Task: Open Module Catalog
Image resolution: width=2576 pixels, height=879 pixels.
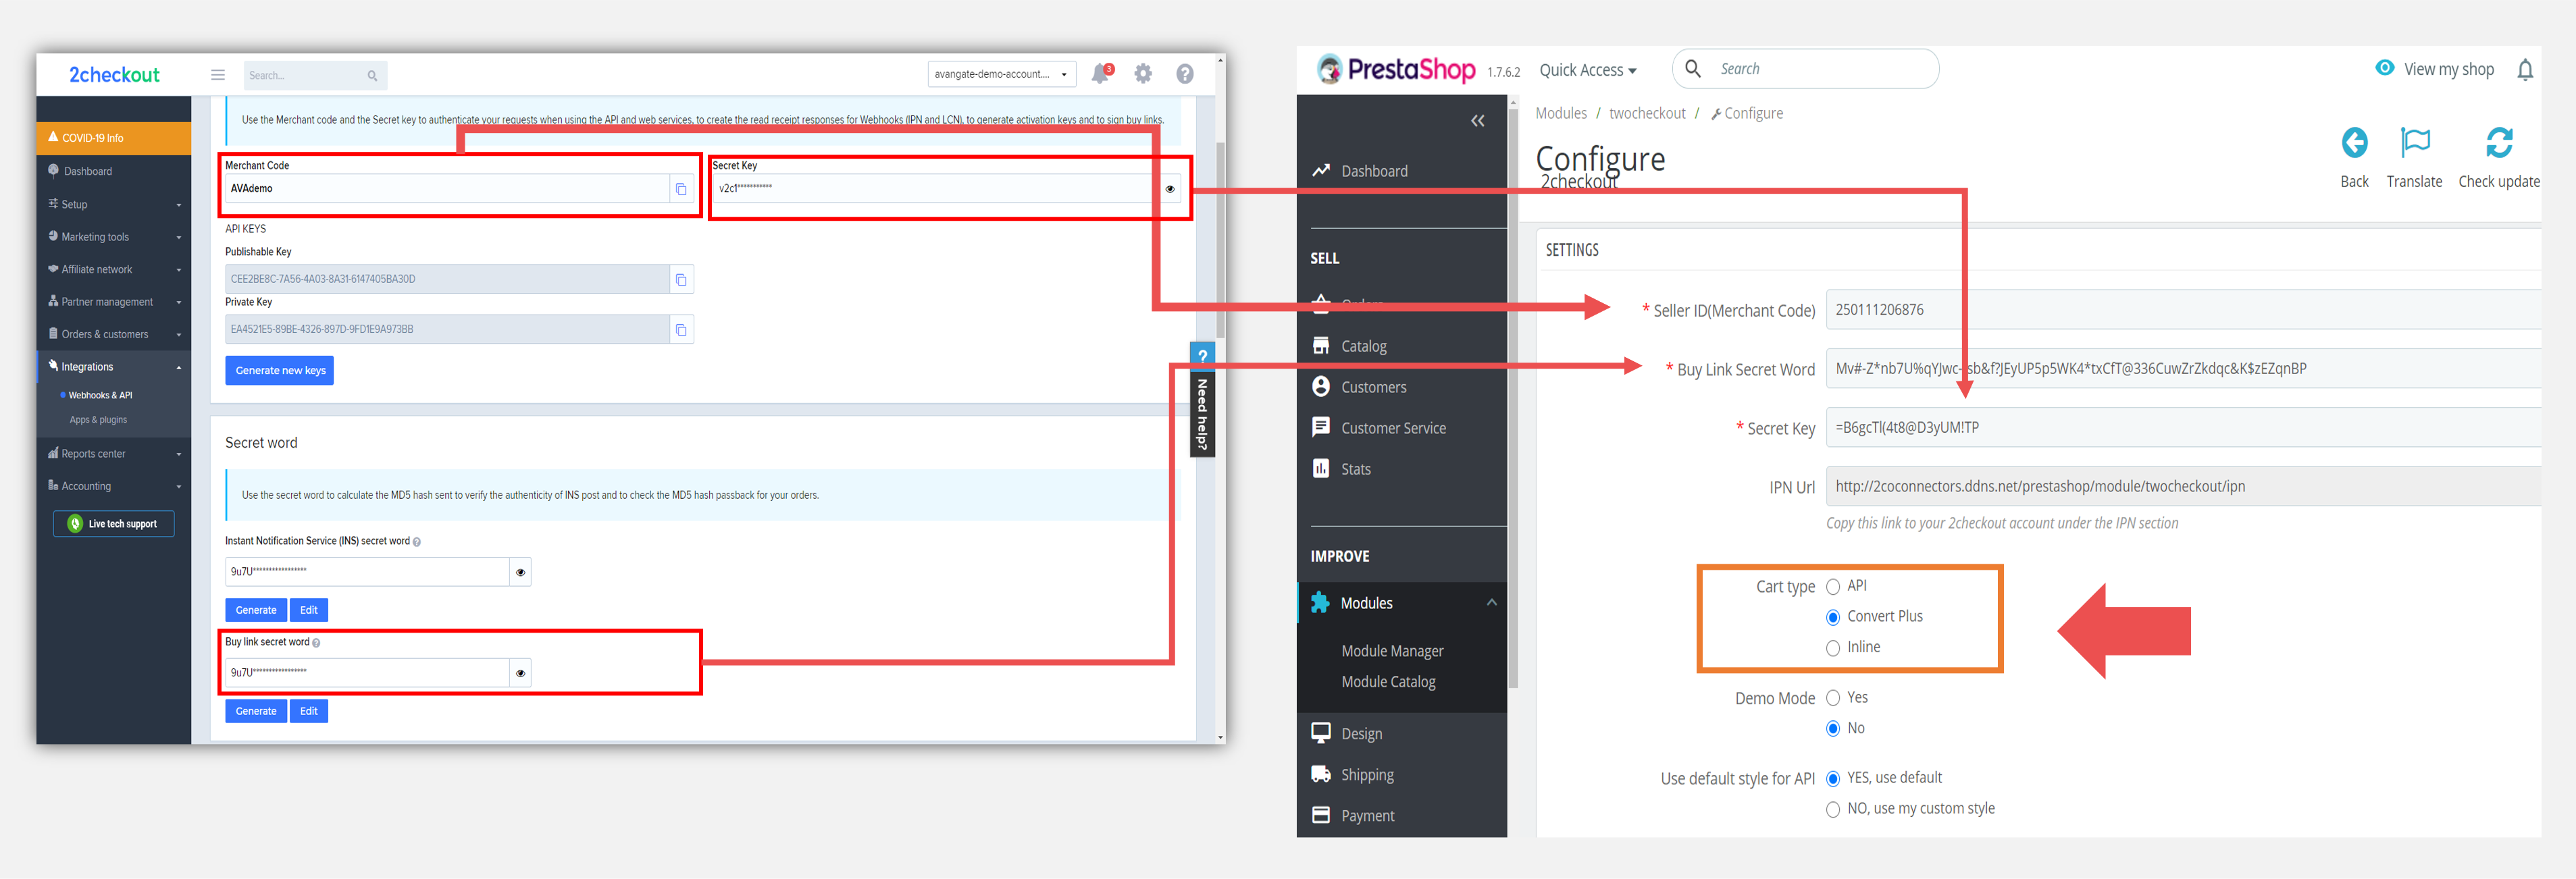Action: (x=1388, y=682)
